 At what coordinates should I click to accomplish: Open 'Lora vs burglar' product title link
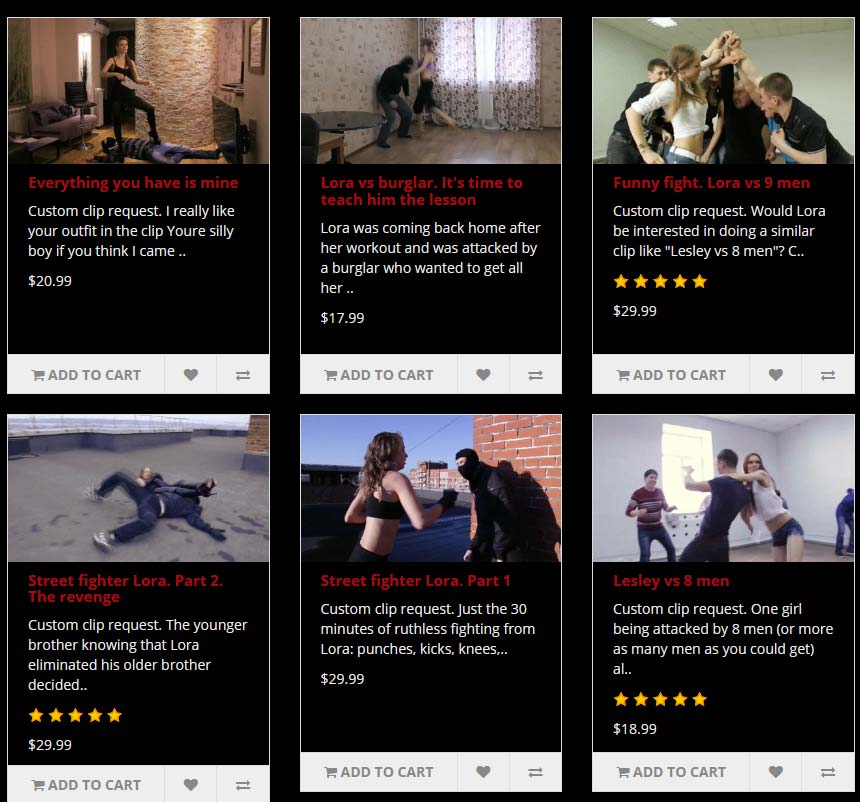[421, 191]
